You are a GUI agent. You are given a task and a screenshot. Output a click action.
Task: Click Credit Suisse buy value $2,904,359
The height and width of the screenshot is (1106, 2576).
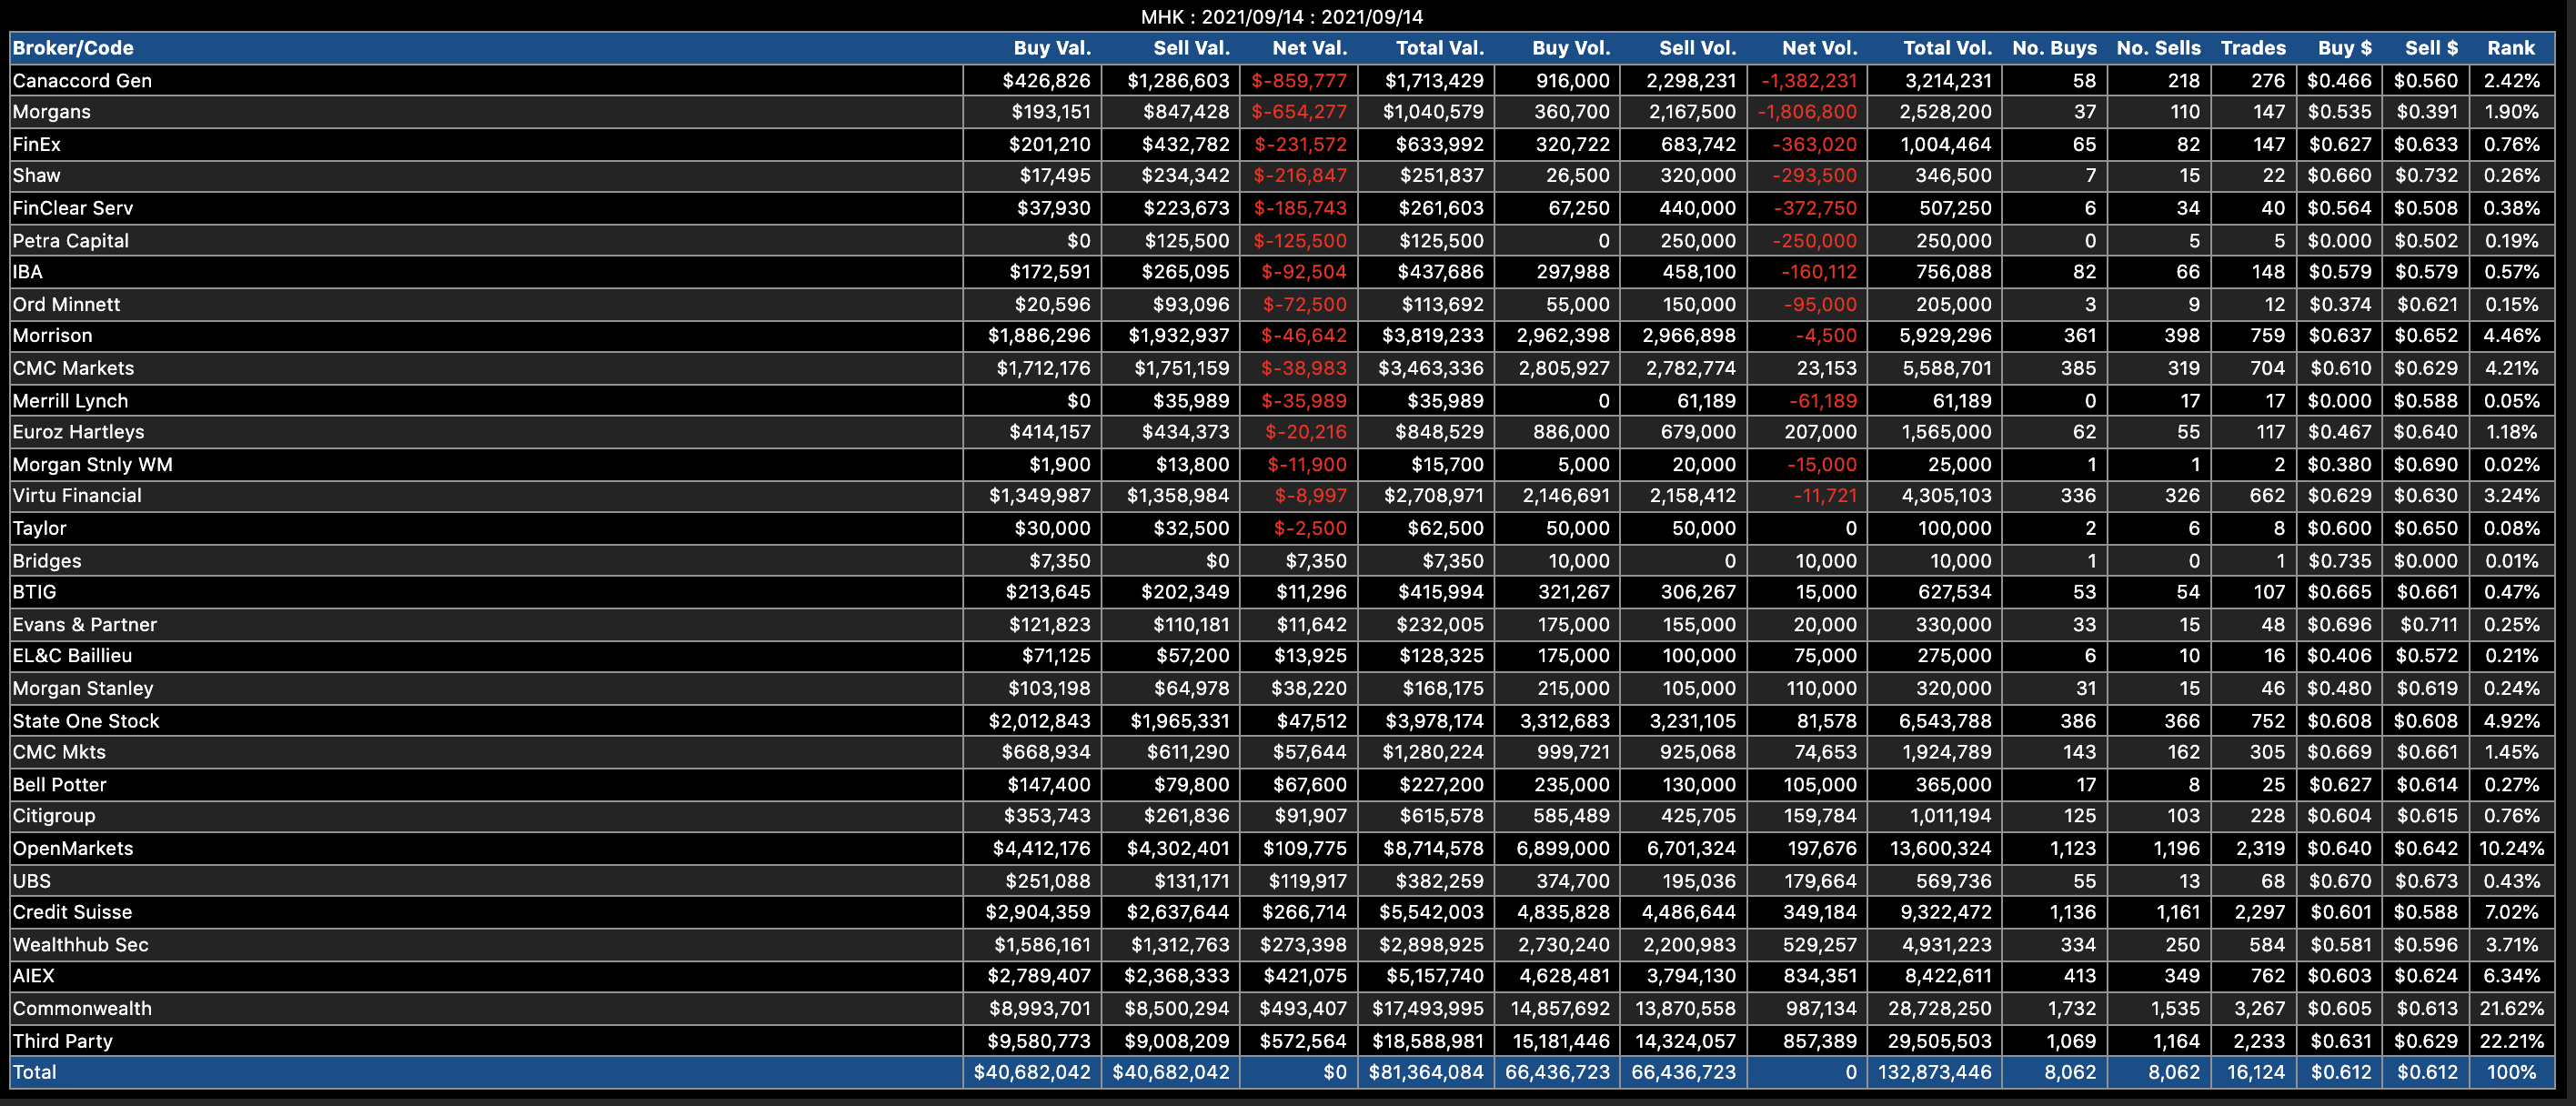pyautogui.click(x=1038, y=912)
